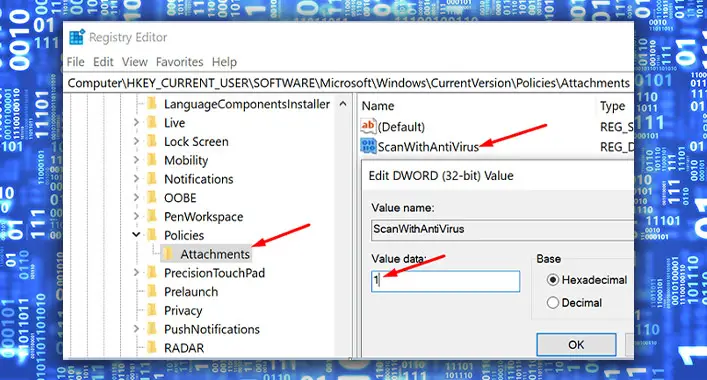Image resolution: width=707 pixels, height=380 pixels.
Task: Select the OOBE folder icon
Action: click(x=152, y=198)
